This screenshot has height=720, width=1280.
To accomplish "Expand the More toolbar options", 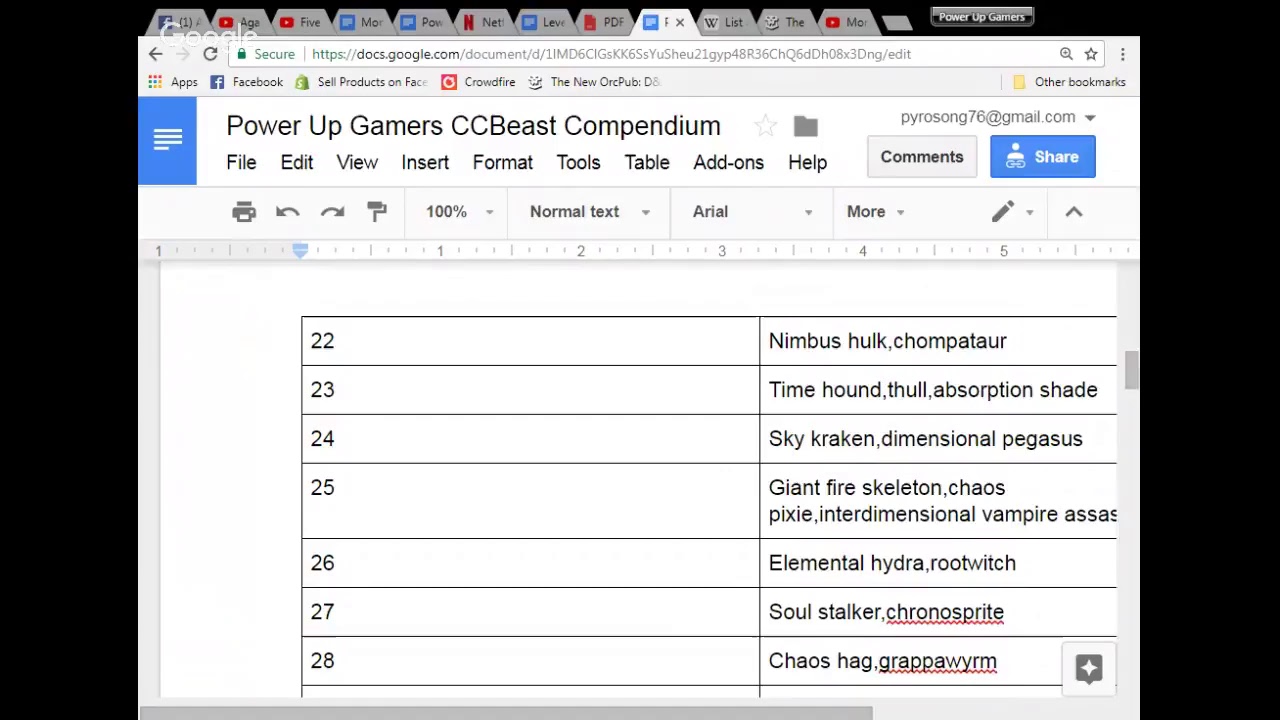I will pyautogui.click(x=875, y=212).
